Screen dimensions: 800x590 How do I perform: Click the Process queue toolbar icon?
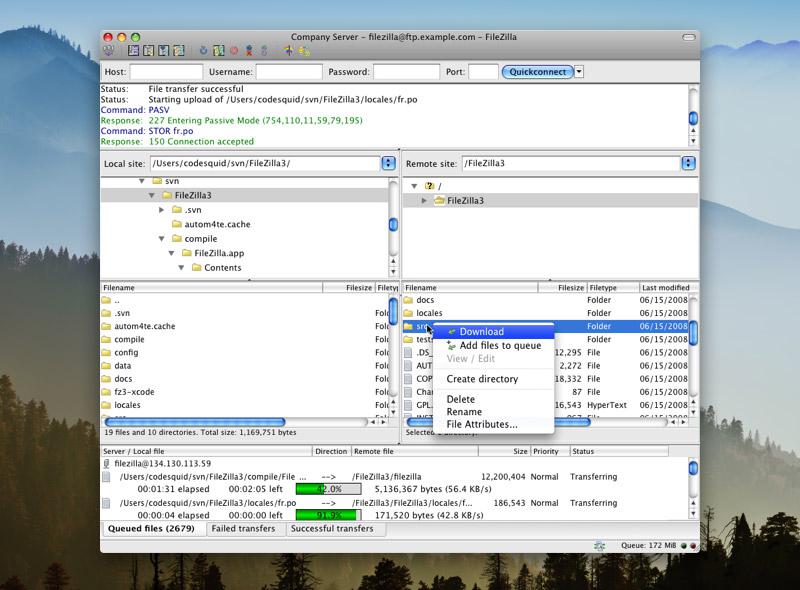(219, 50)
